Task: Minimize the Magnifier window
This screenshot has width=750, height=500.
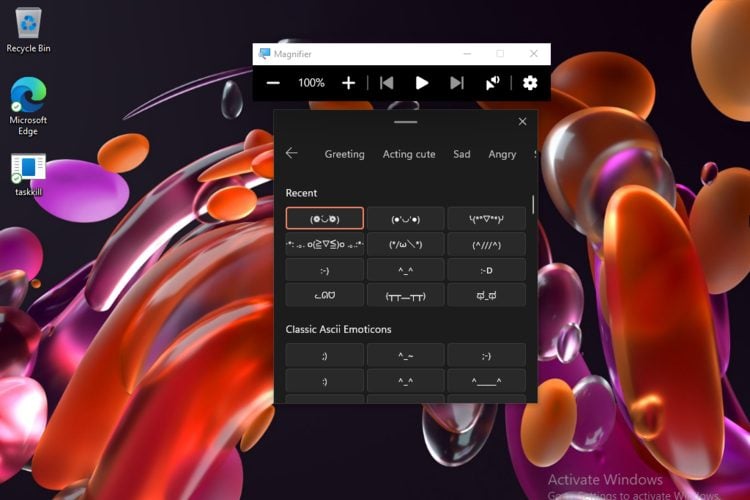Action: (467, 54)
